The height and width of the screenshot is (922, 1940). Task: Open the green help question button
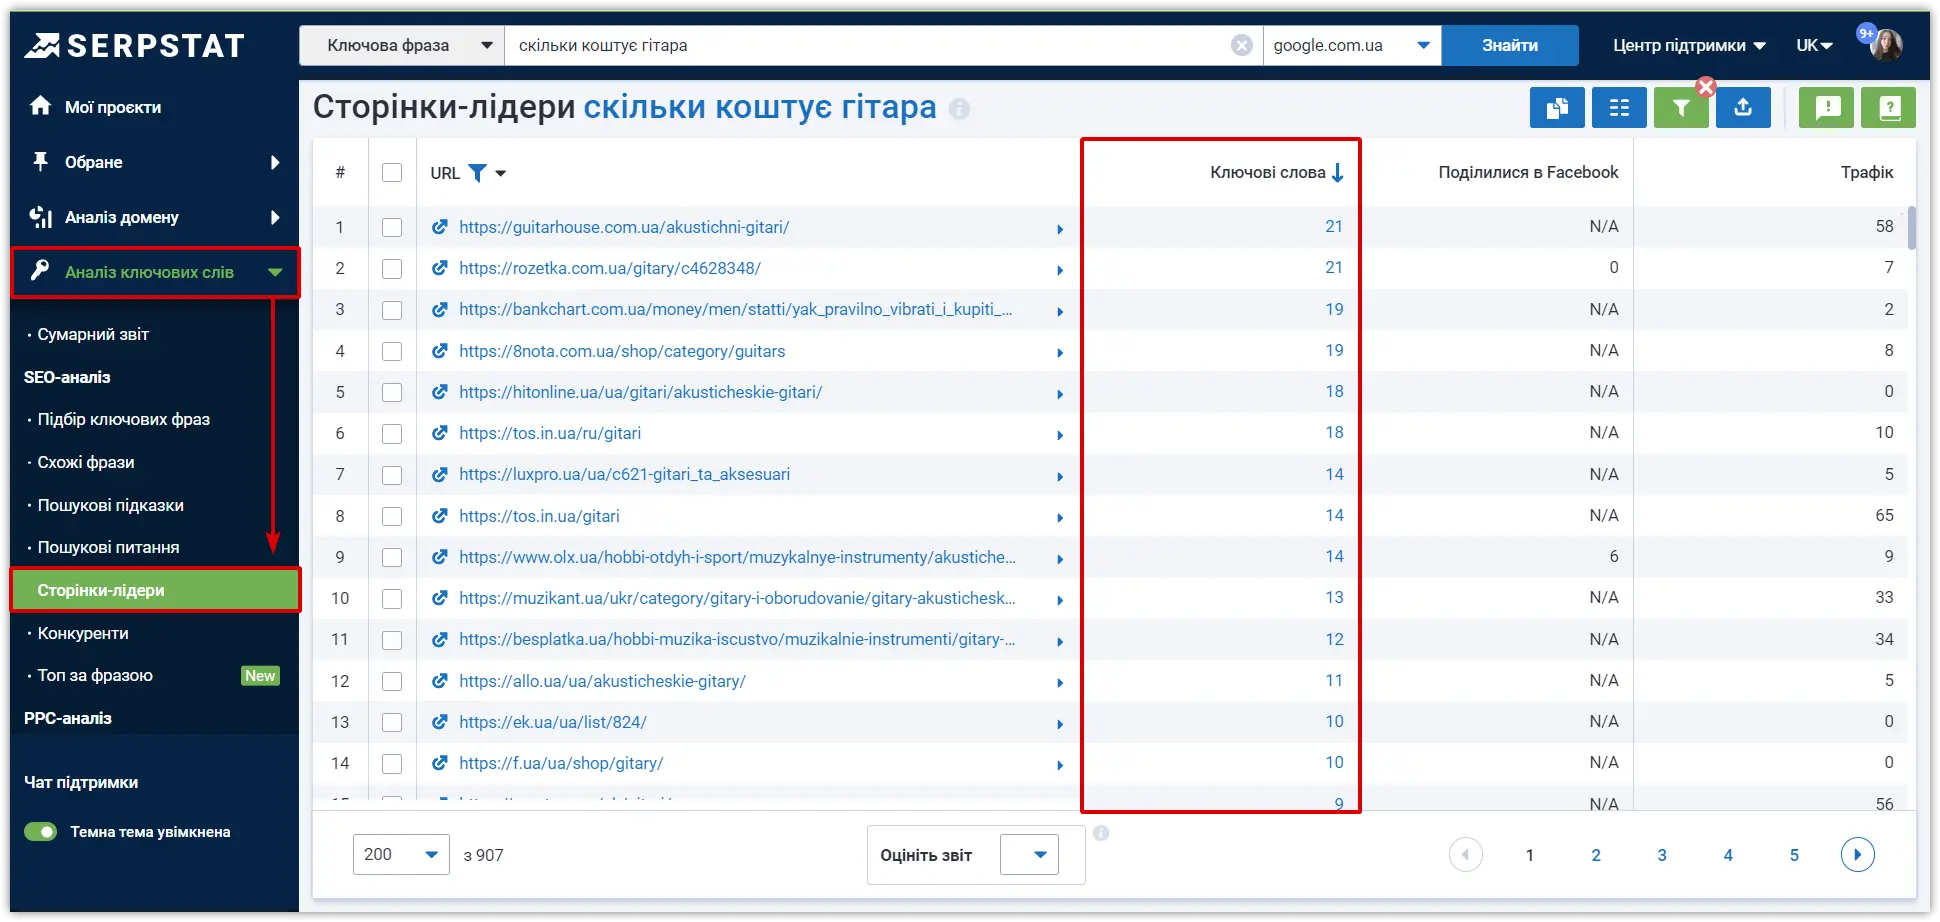click(1889, 108)
